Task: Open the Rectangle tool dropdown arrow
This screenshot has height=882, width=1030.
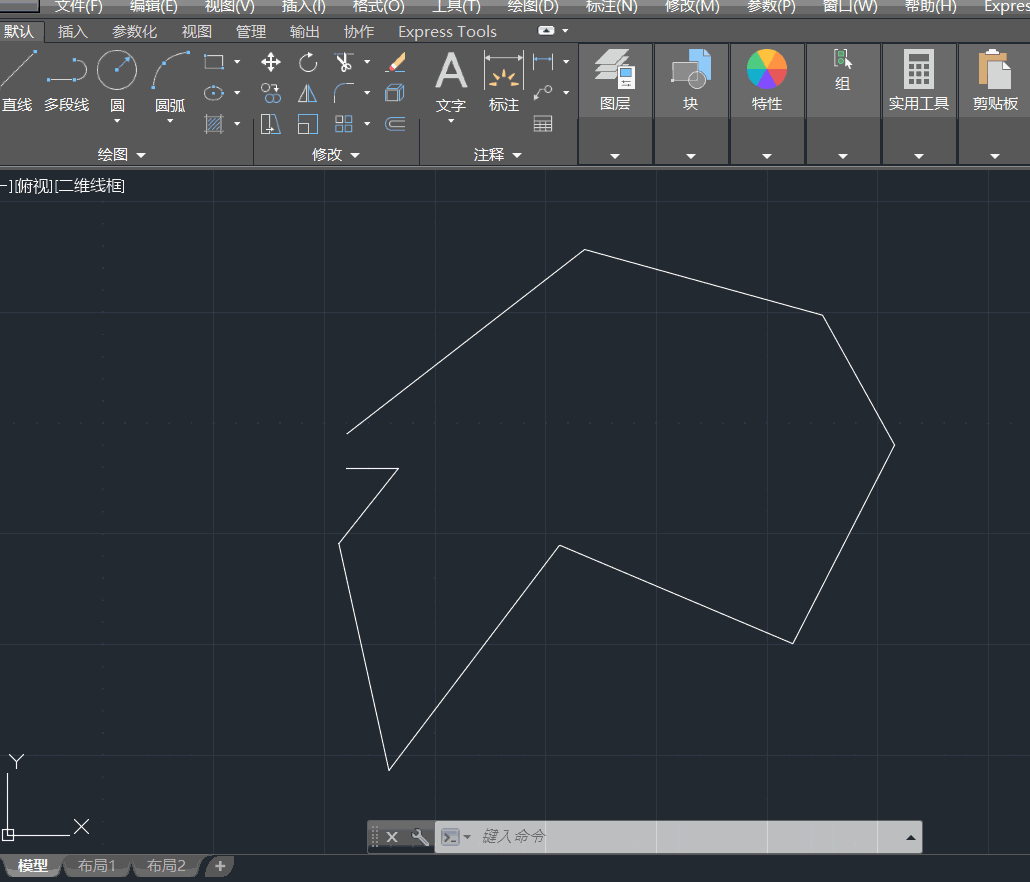Action: pyautogui.click(x=237, y=62)
